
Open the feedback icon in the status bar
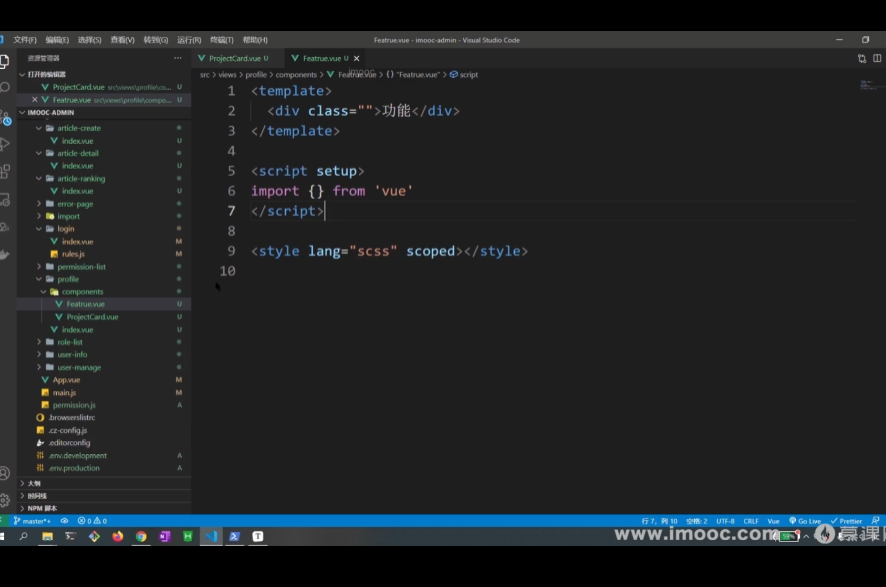[875, 521]
